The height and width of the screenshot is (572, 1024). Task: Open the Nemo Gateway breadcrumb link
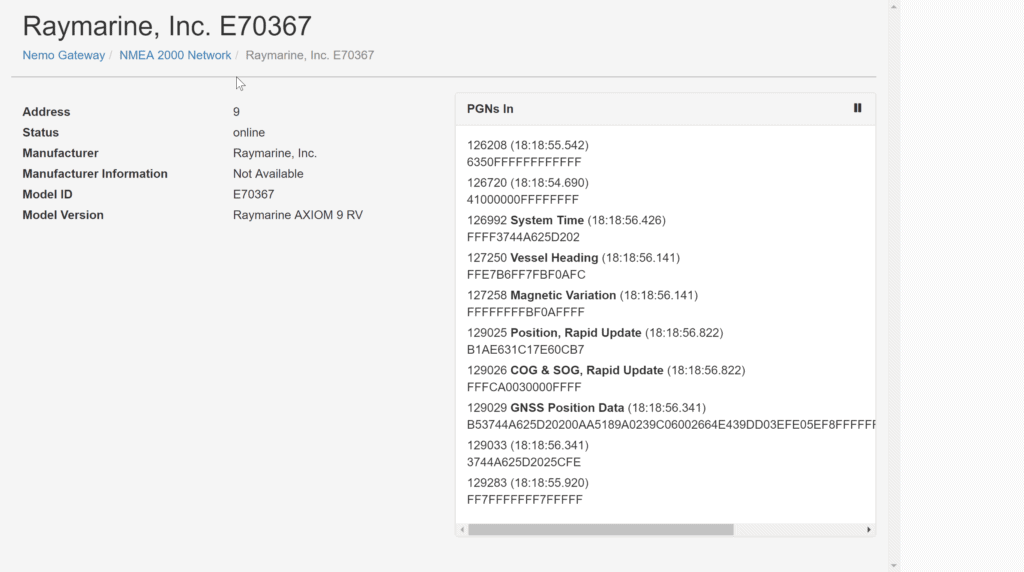pos(63,56)
